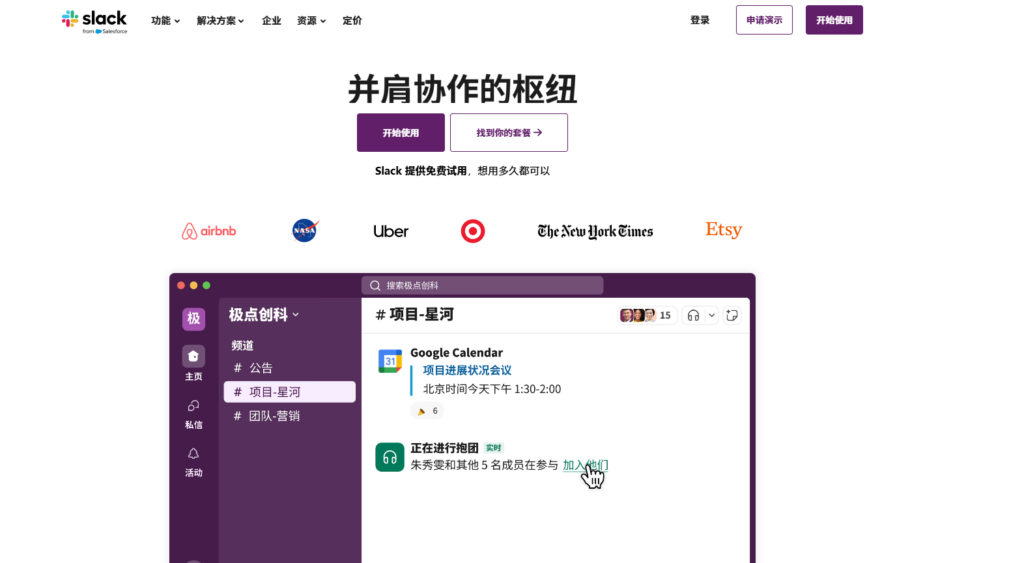Click the 实时 live badge

pos(494,448)
